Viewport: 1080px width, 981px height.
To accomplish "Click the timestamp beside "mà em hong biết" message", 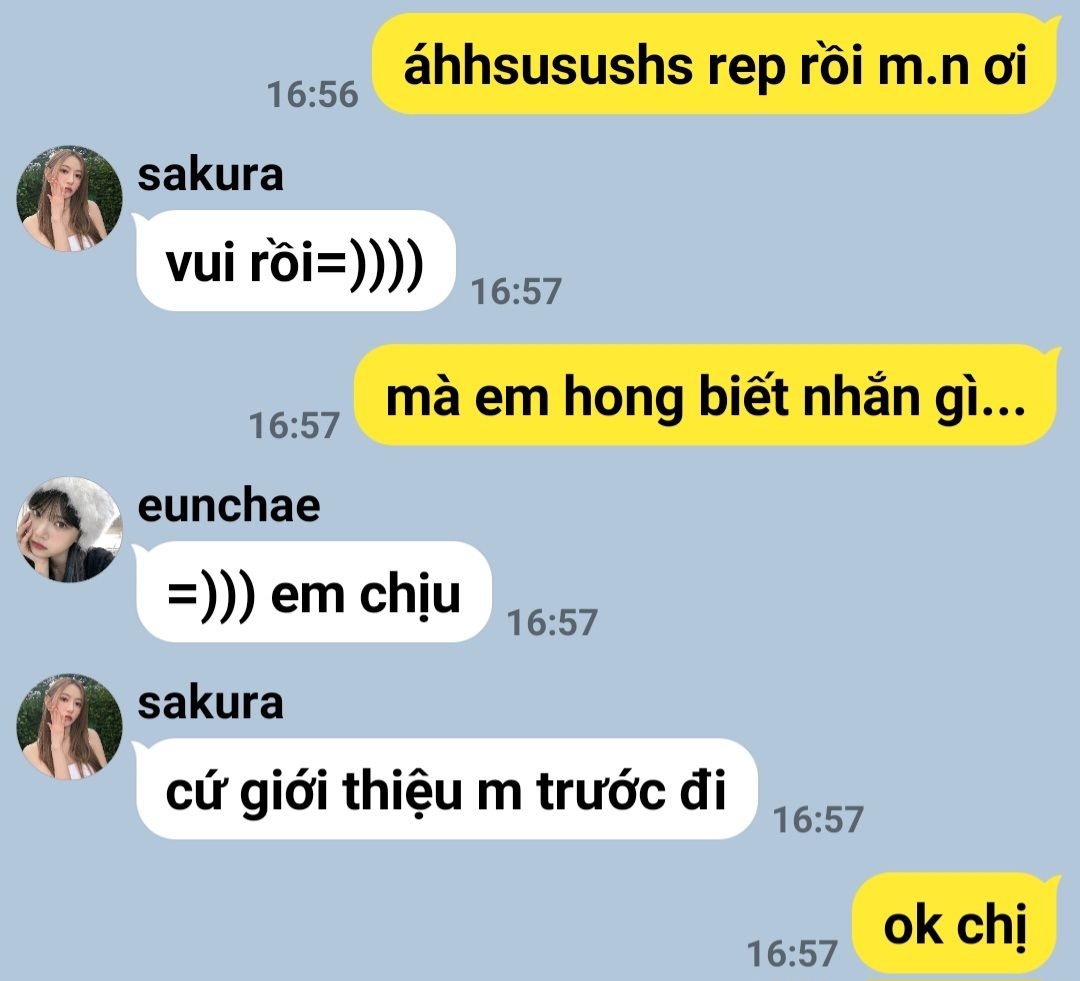I will click(x=294, y=425).
